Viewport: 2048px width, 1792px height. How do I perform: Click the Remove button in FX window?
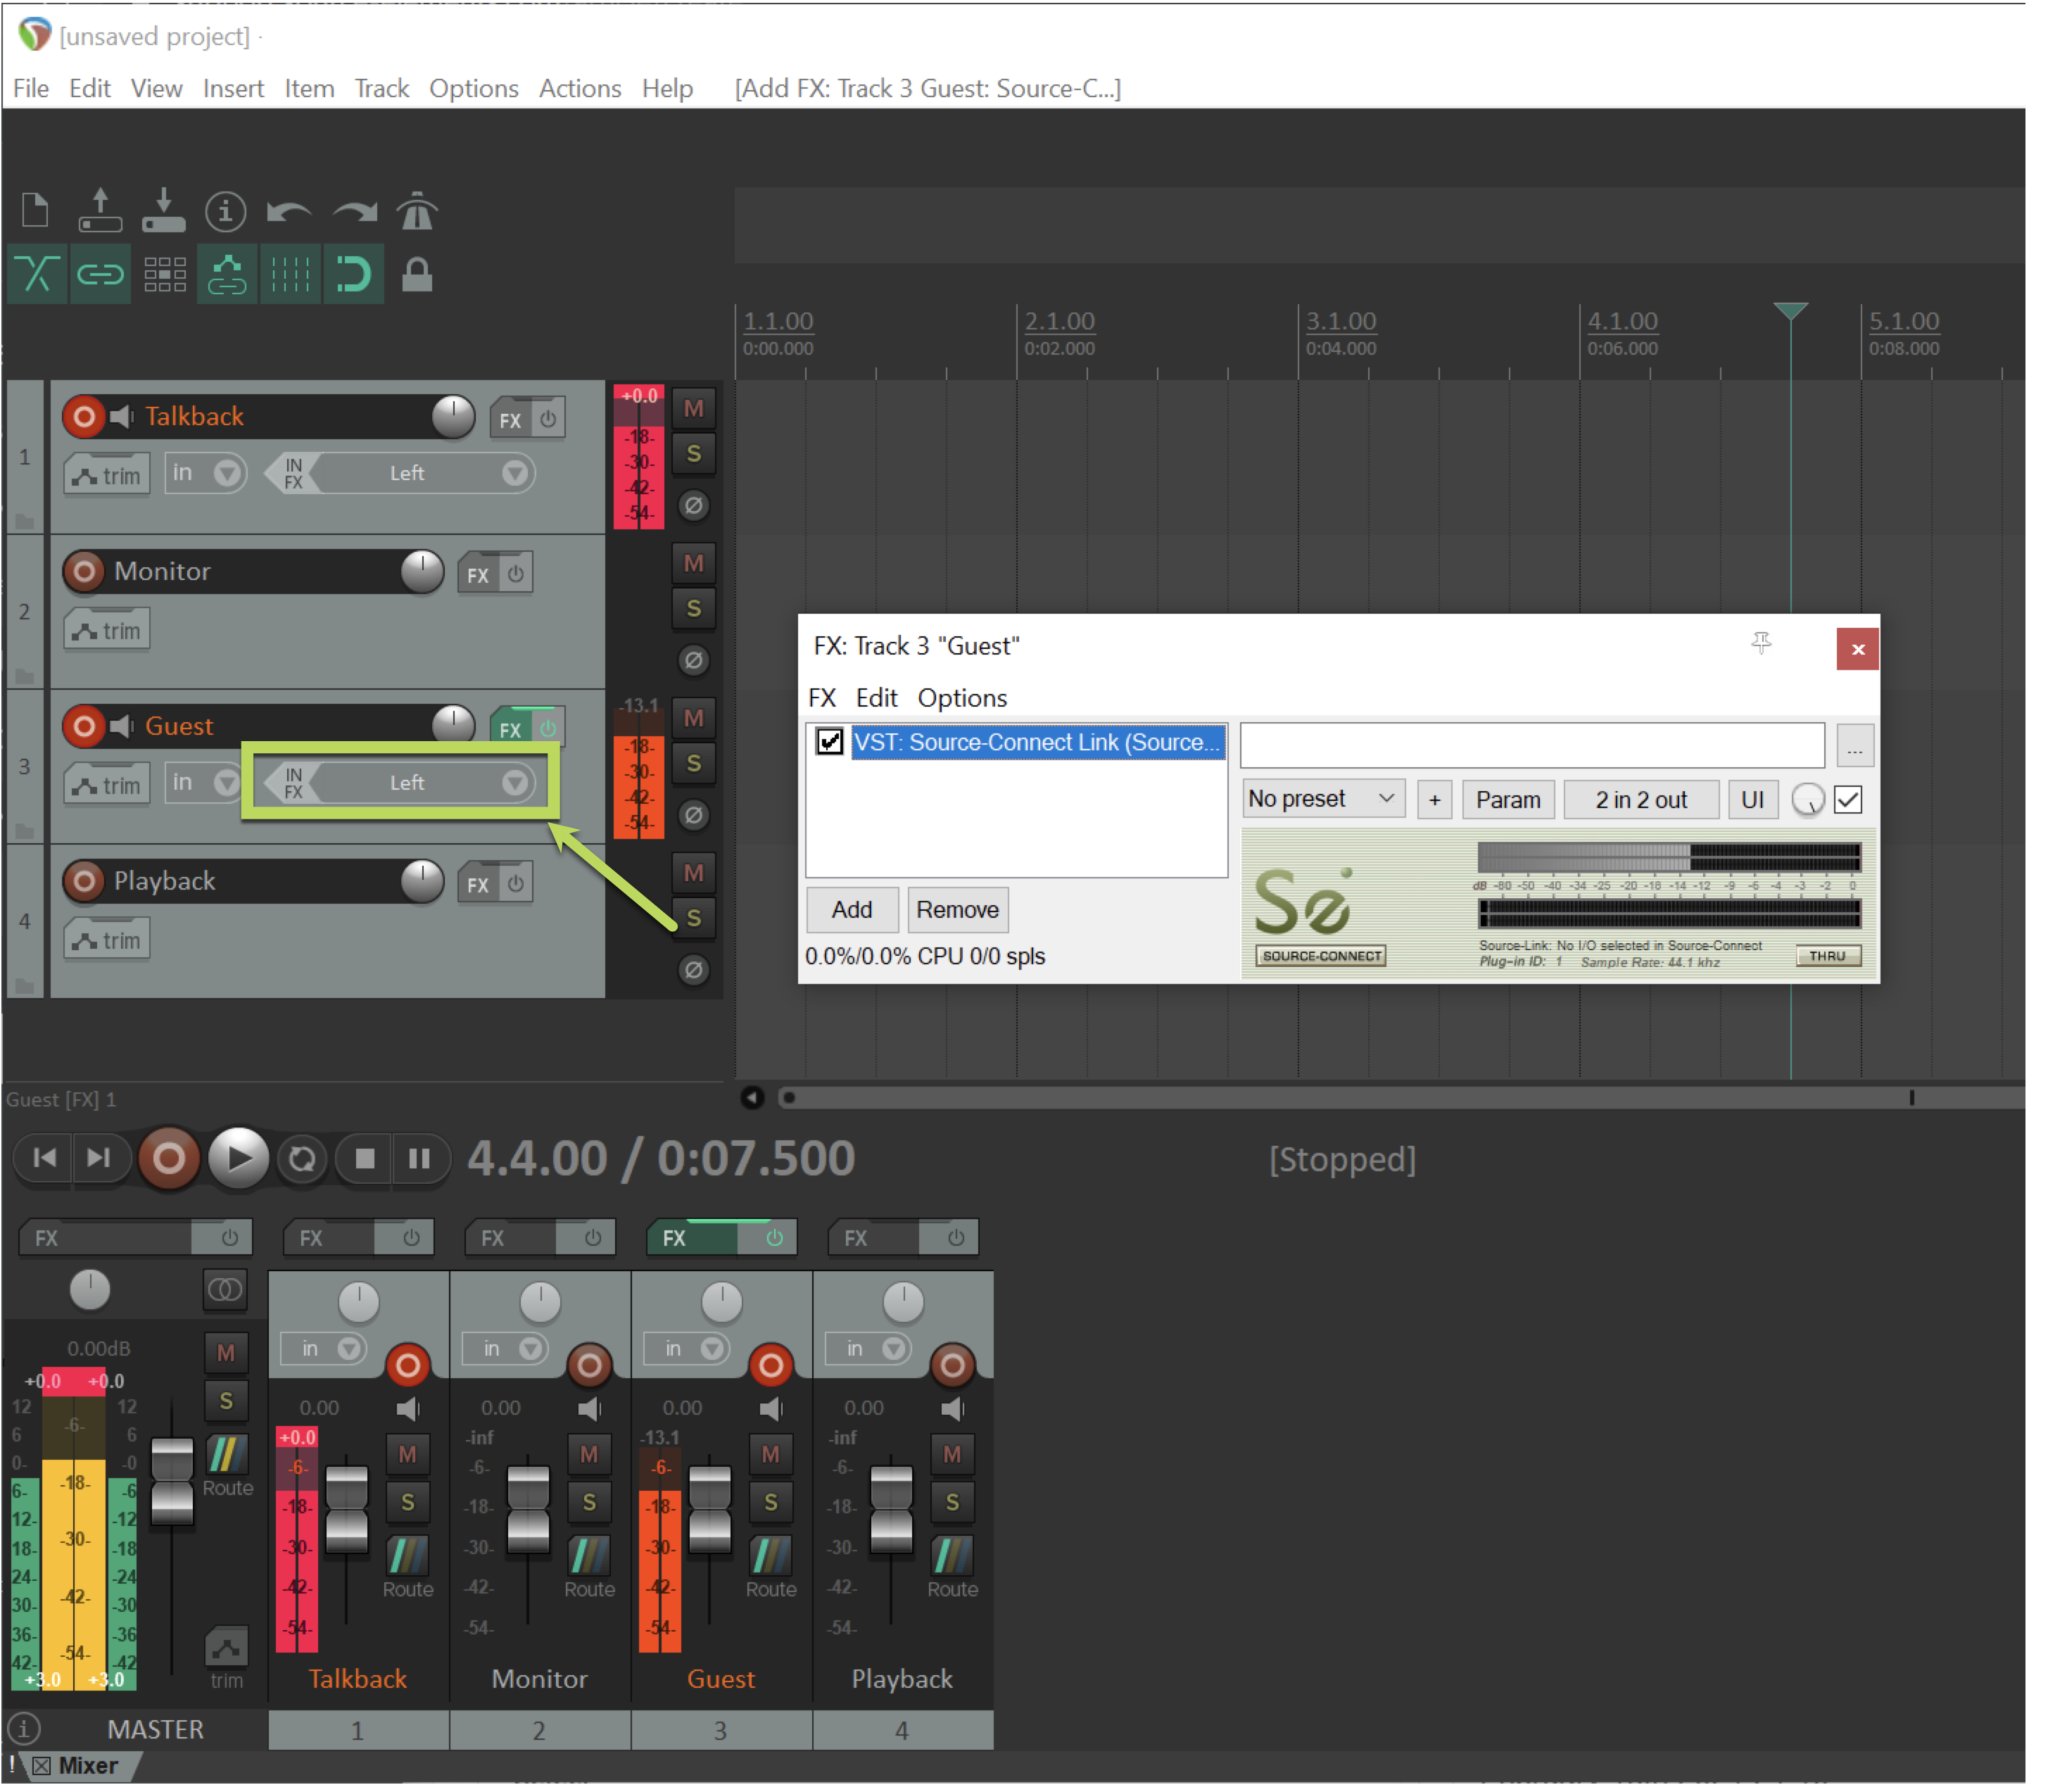click(957, 910)
